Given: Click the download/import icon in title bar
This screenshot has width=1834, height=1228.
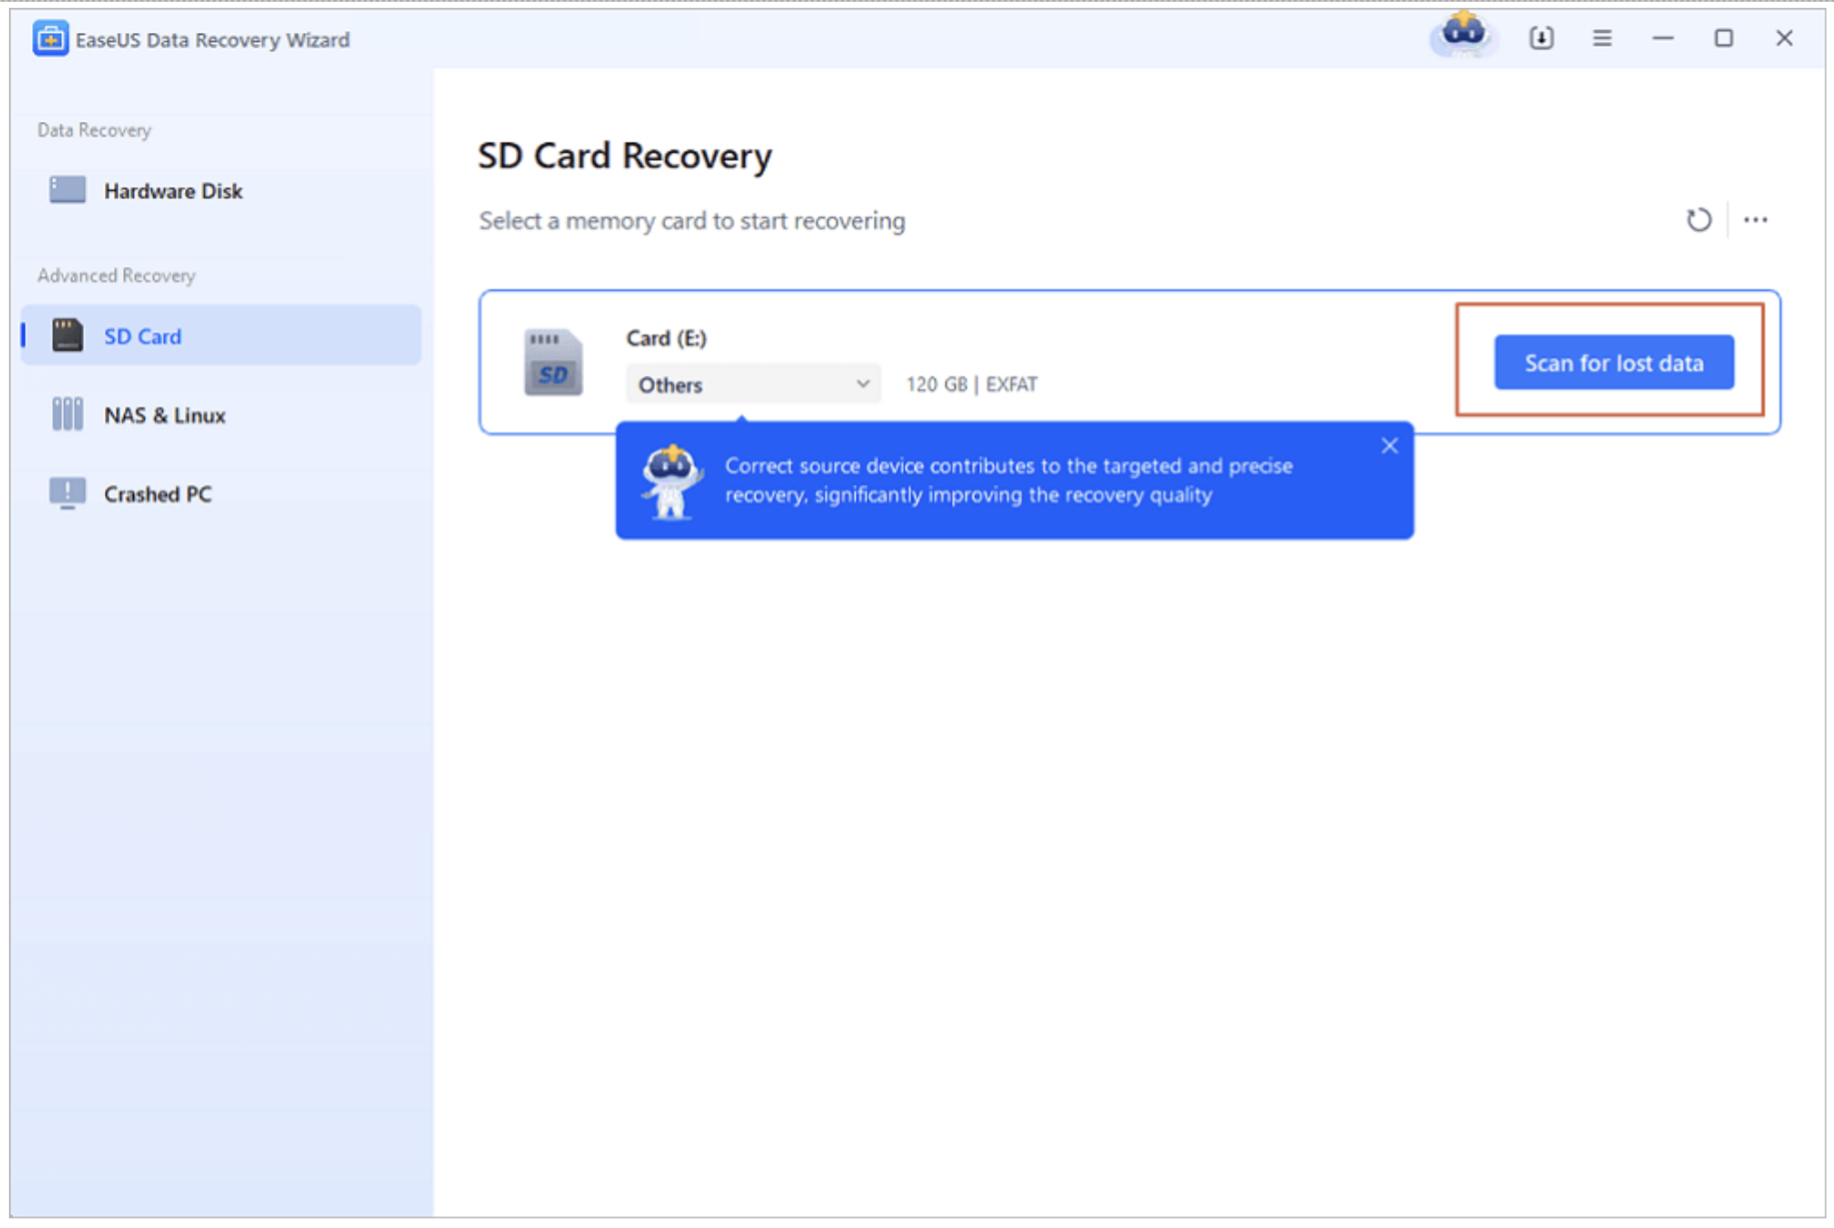Looking at the screenshot, I should (1541, 38).
